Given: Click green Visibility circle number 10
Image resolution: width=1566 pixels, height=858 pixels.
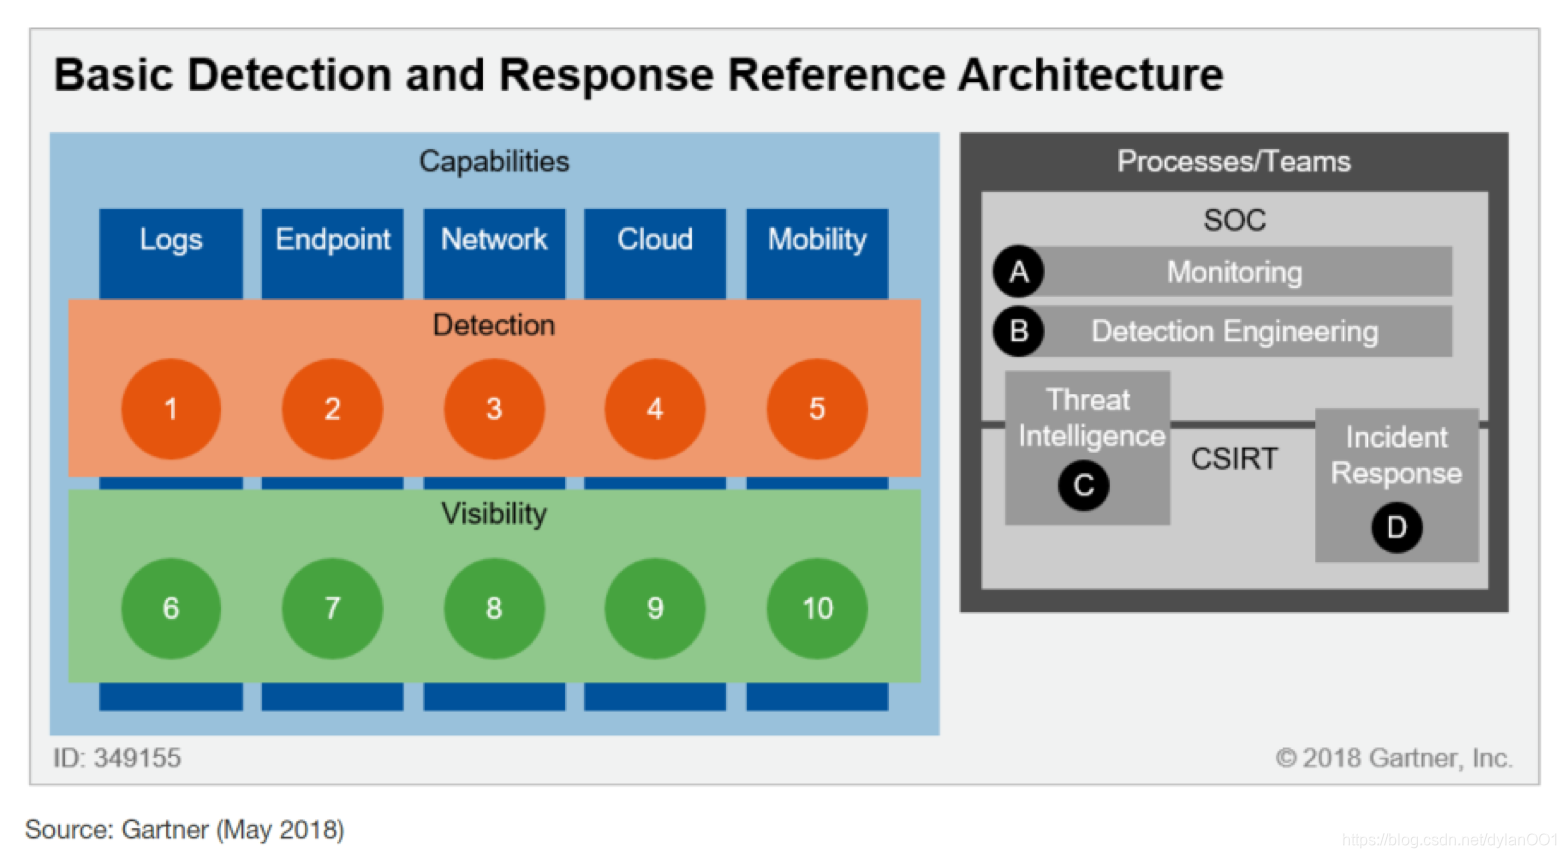Looking at the screenshot, I should [817, 608].
